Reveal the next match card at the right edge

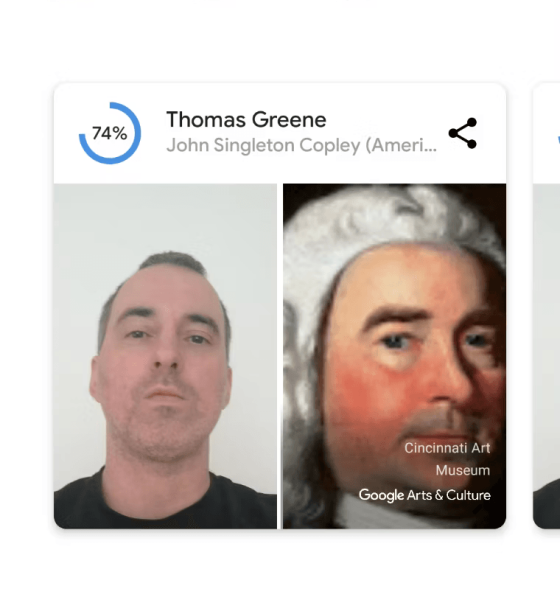coord(547,306)
